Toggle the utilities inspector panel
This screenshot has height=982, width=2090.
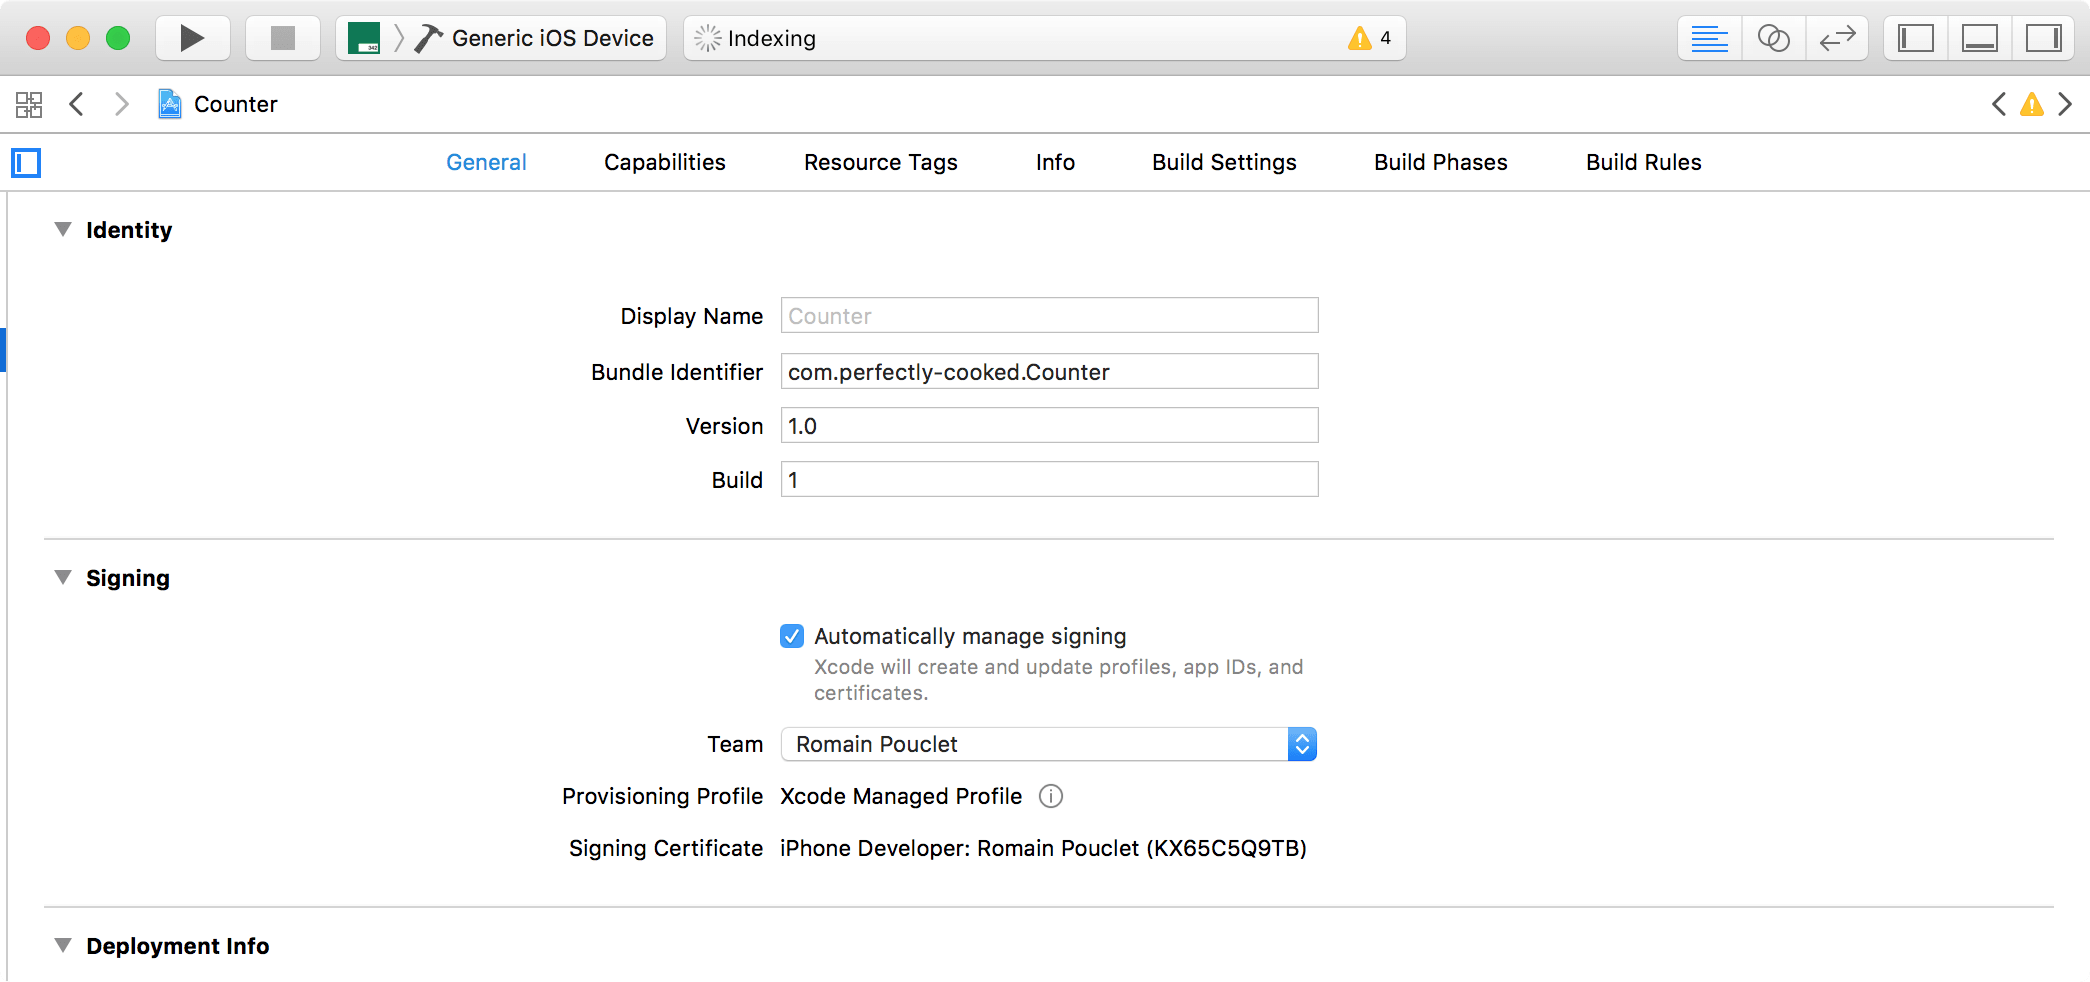2043,39
